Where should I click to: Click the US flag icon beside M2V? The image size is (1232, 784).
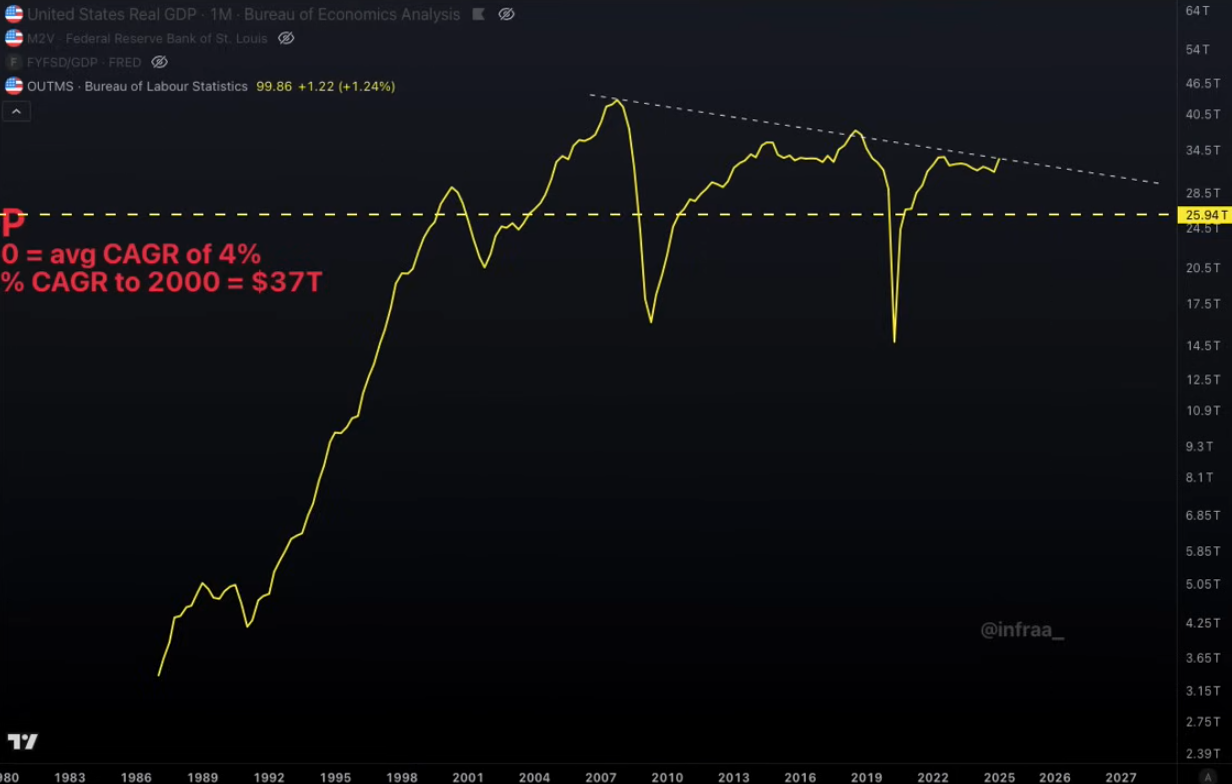(x=14, y=38)
